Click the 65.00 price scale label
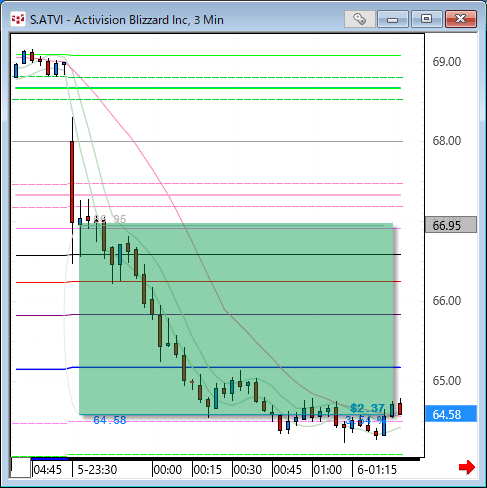This screenshot has height=488, width=487. 446,381
